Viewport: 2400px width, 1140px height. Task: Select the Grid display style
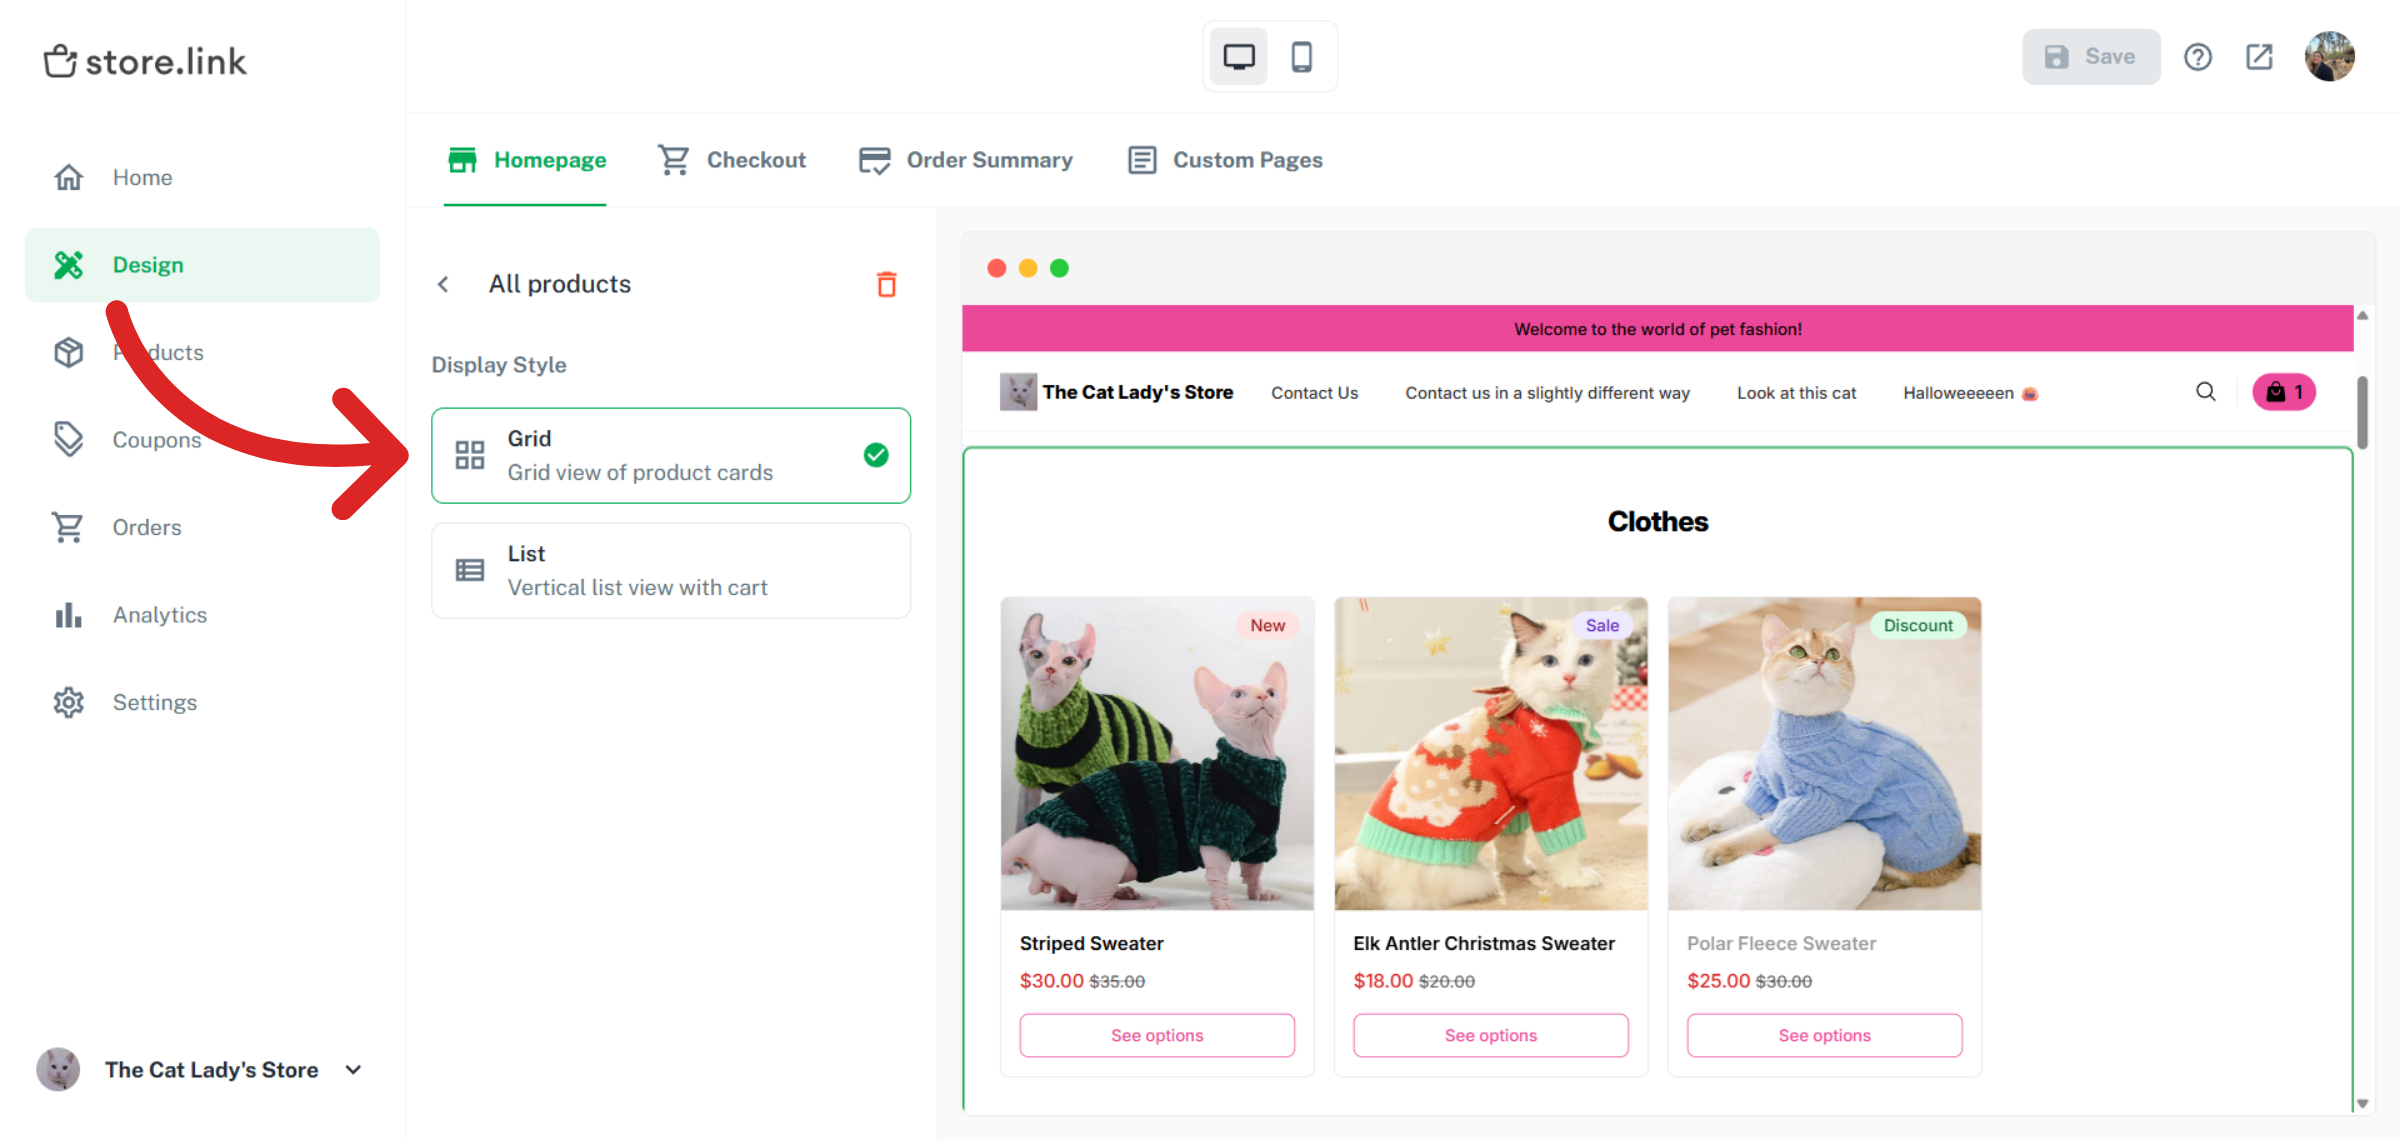pyautogui.click(x=671, y=455)
